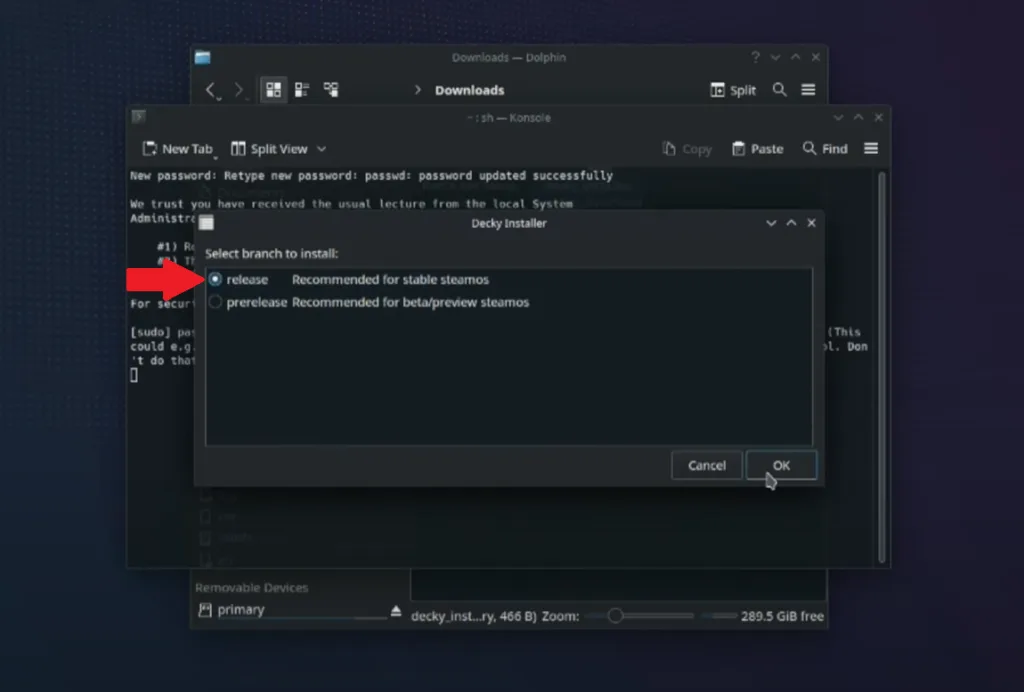
Task: Eject the primary removable device
Action: (396, 611)
